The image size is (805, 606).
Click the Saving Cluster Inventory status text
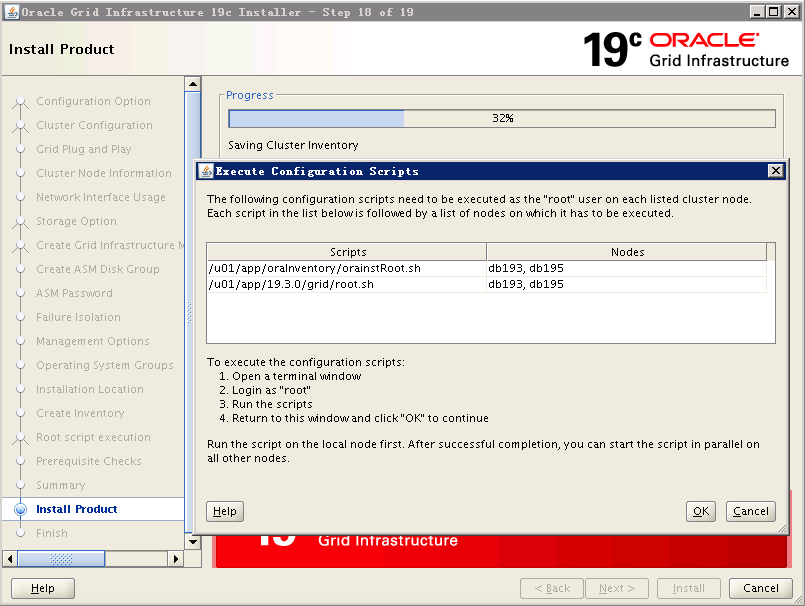(293, 145)
